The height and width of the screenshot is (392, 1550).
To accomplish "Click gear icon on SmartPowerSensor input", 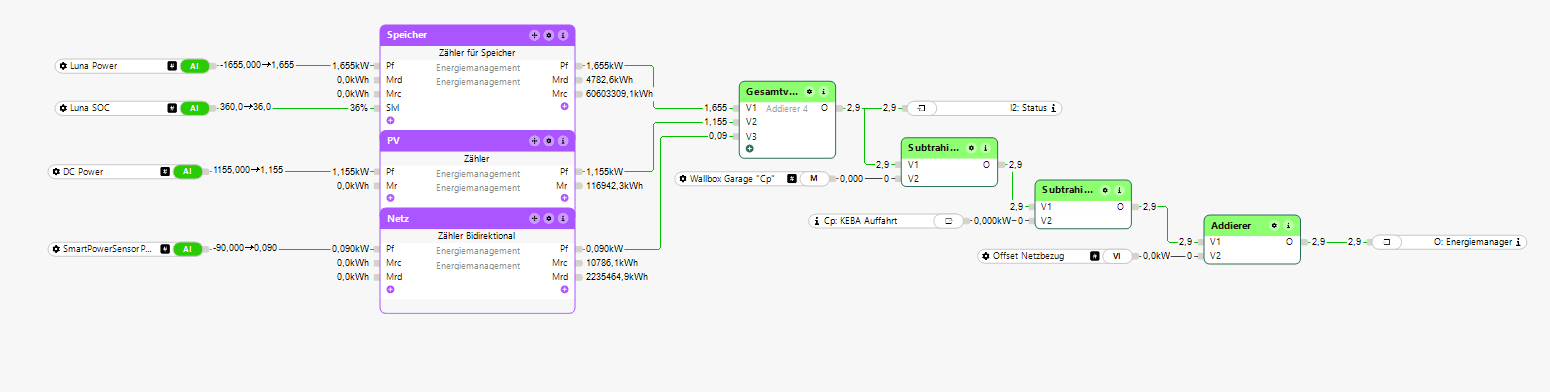I will tap(57, 249).
